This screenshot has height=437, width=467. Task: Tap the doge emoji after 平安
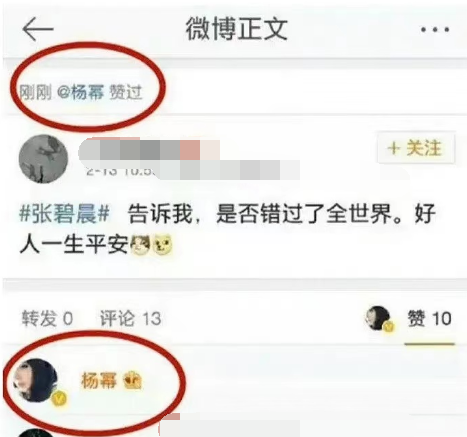pyautogui.click(x=162, y=246)
